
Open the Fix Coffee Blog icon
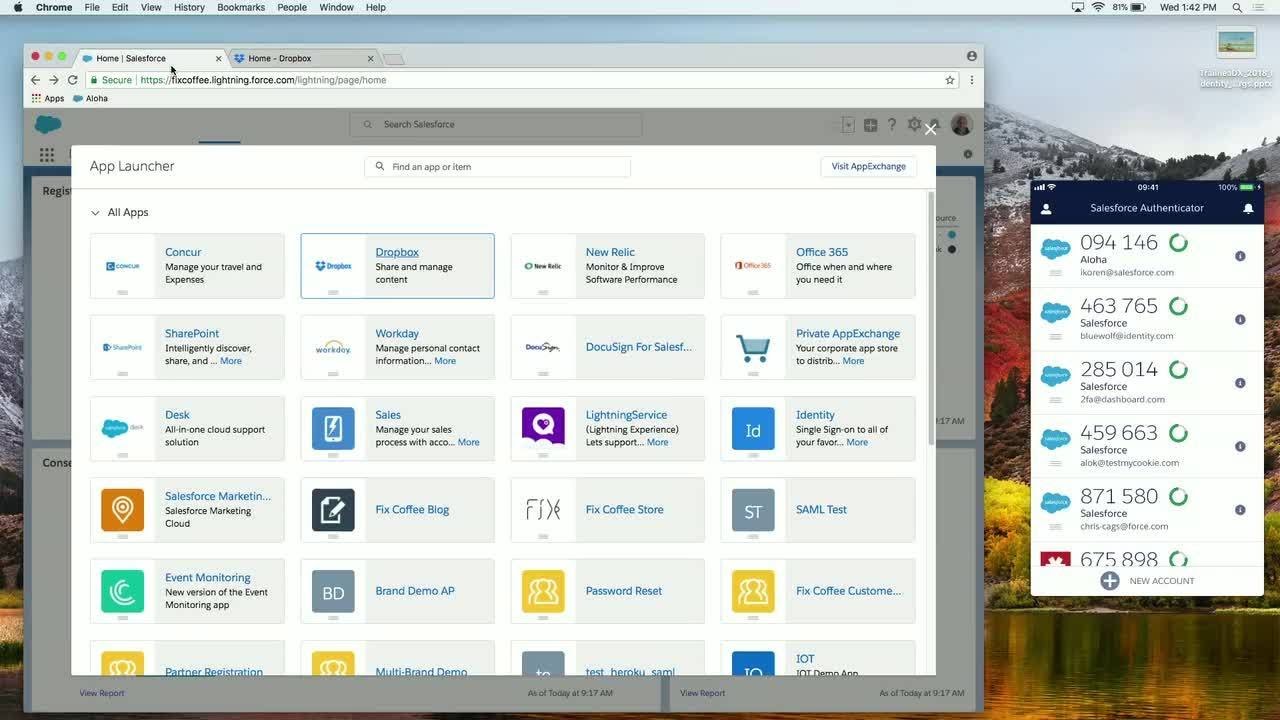333,509
